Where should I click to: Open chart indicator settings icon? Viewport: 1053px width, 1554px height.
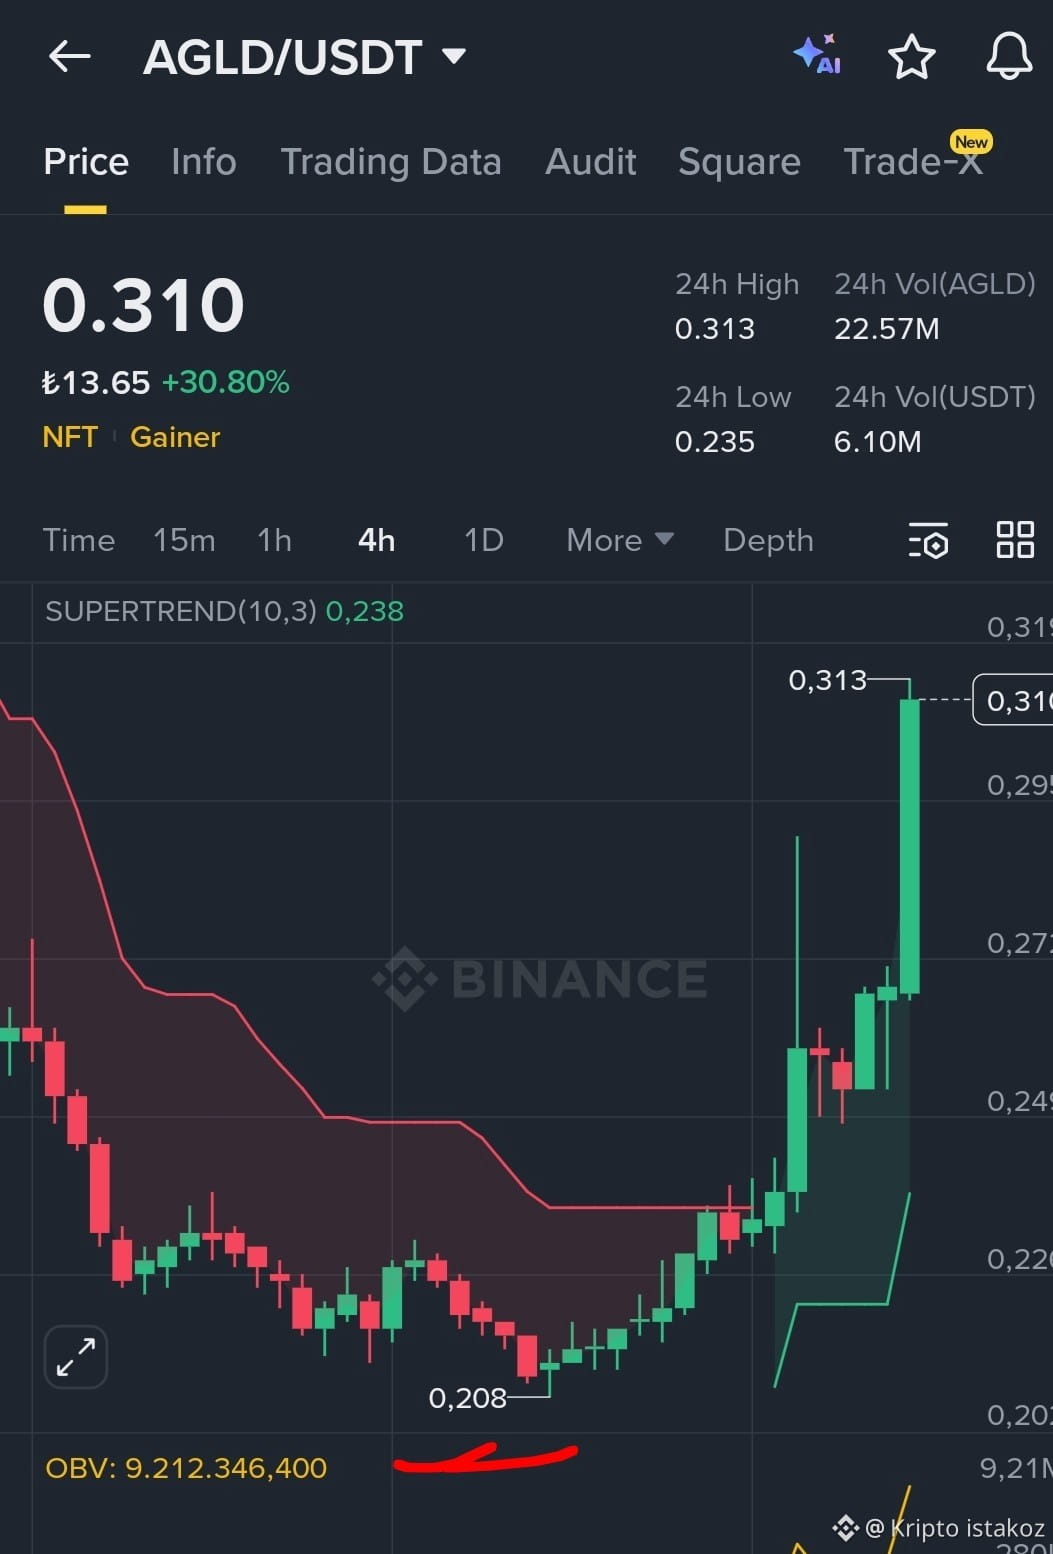(x=928, y=540)
